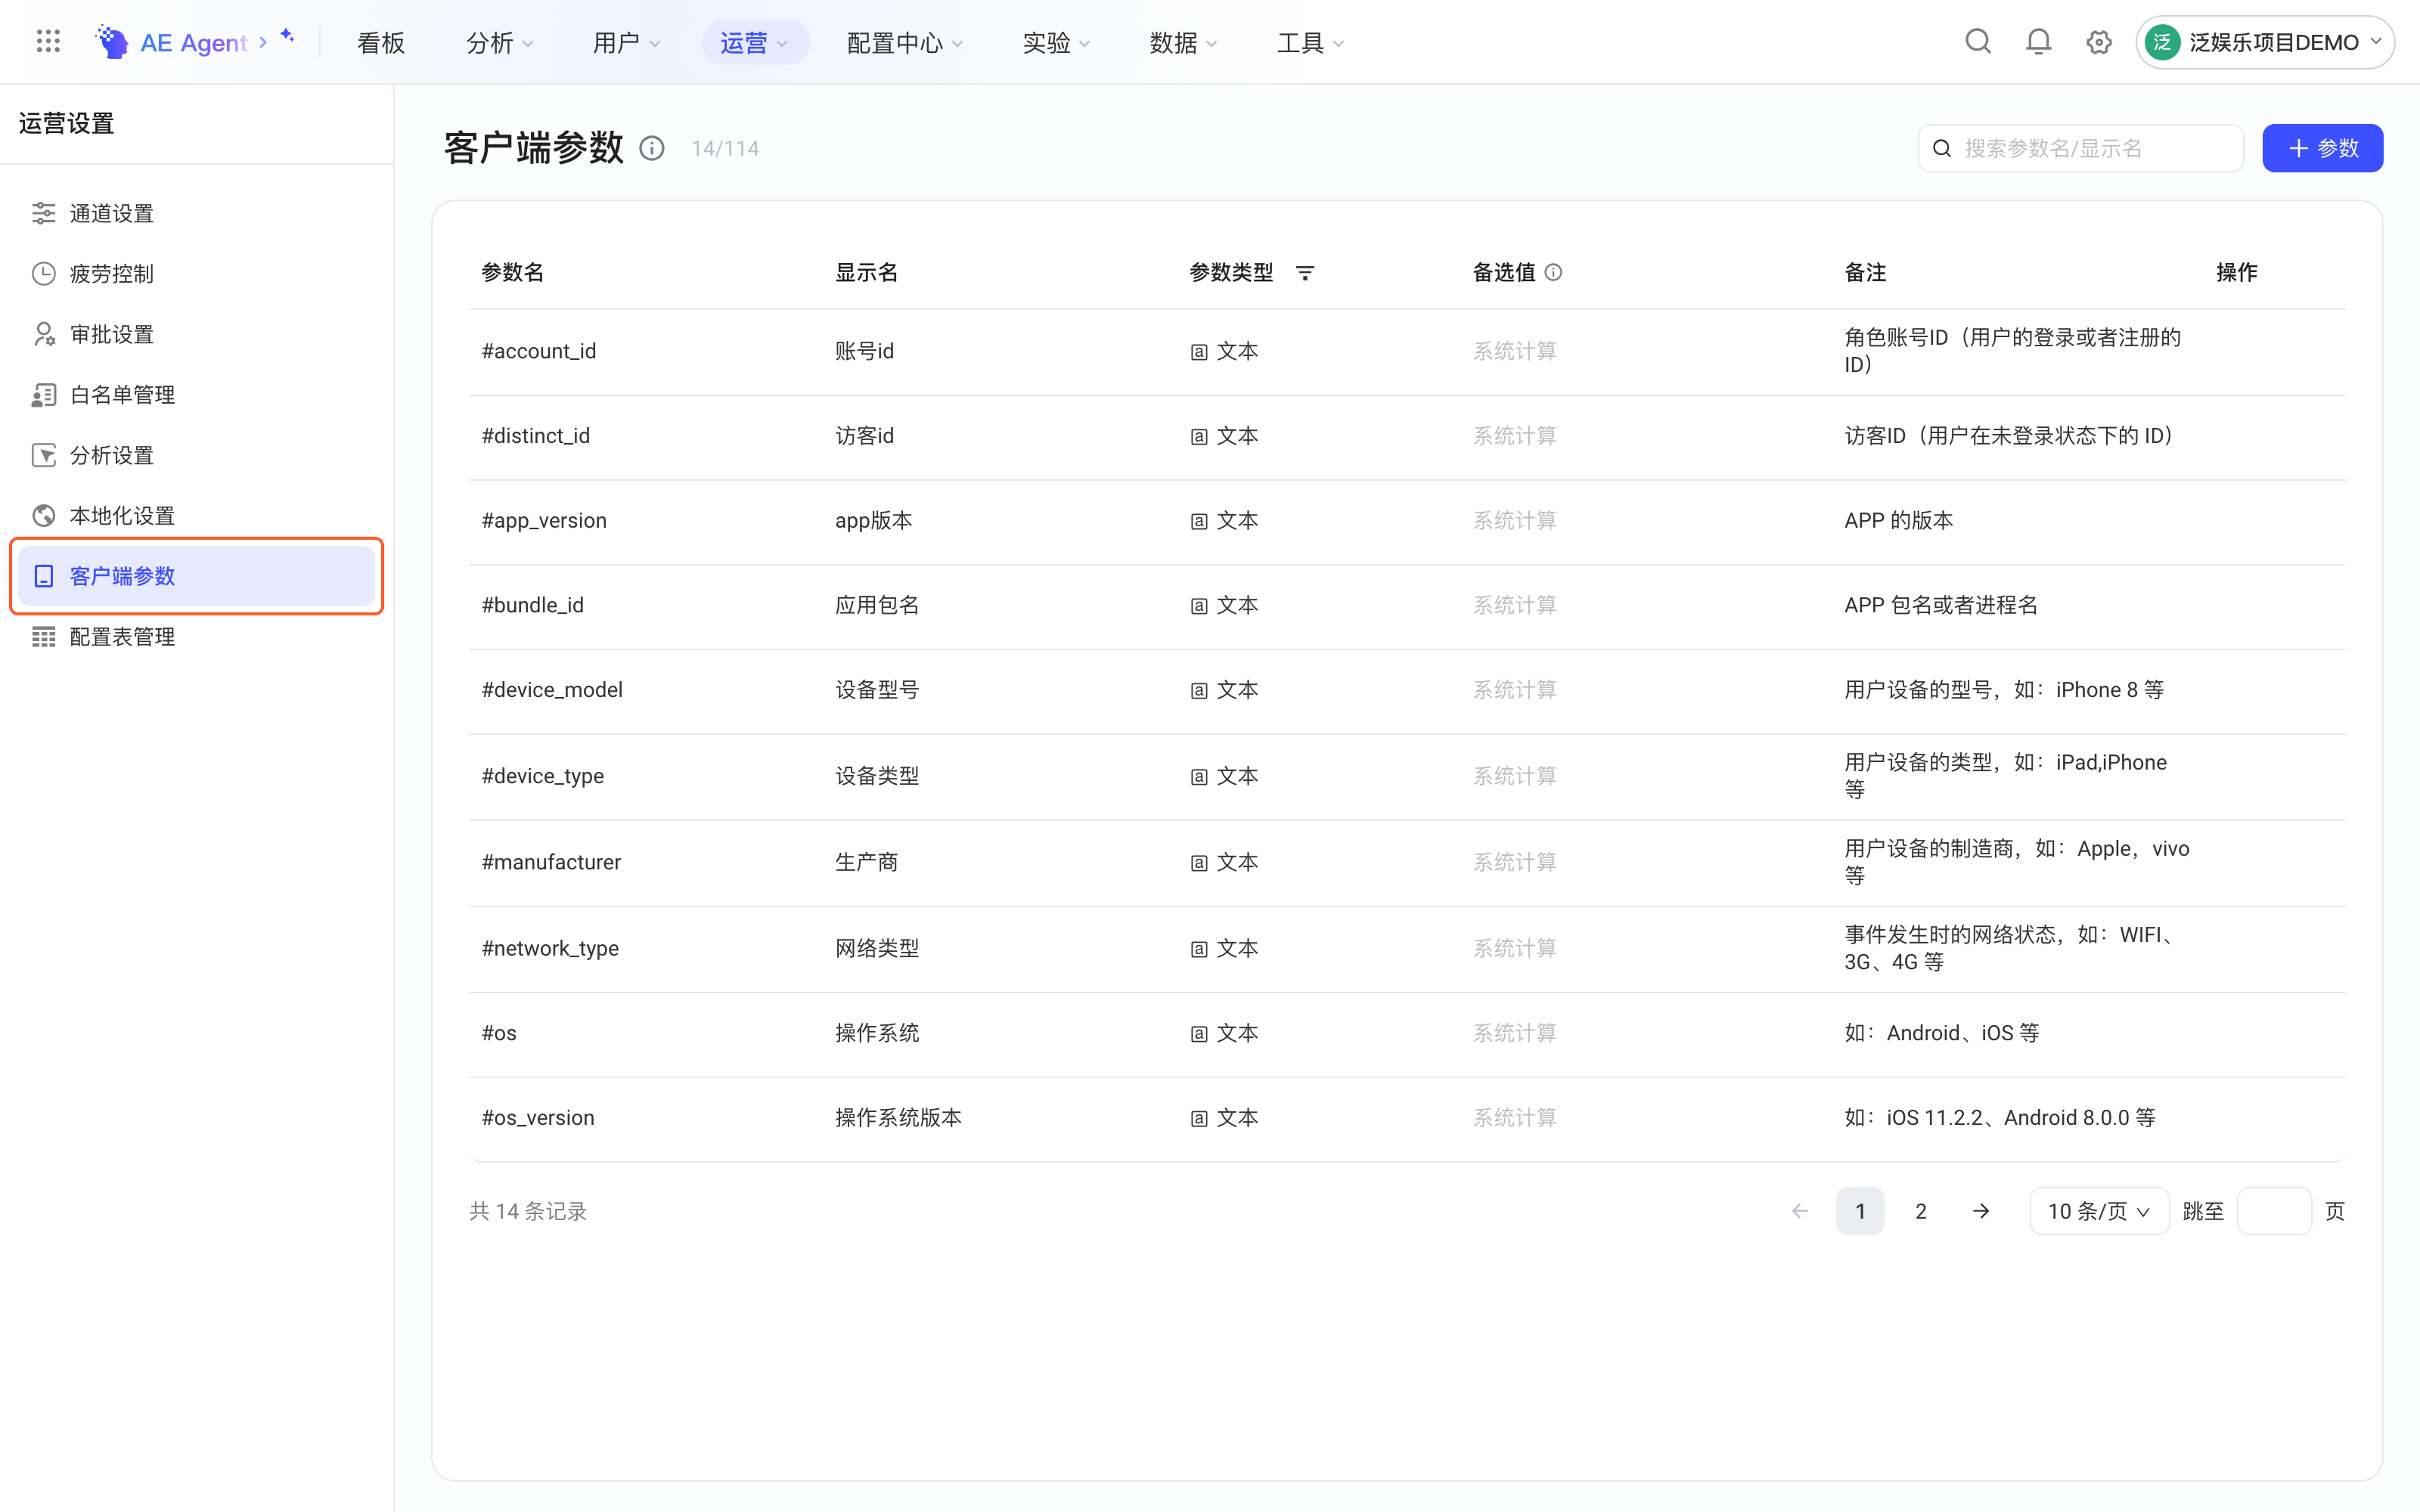This screenshot has height=1512, width=2420.
Task: Open the 10 条/页 page size dropdown
Action: pyautogui.click(x=2099, y=1211)
